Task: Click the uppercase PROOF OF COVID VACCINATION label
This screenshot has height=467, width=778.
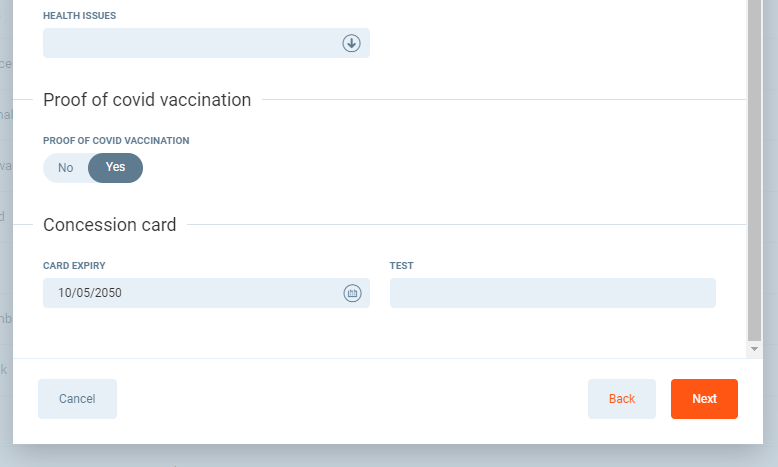Action: (x=116, y=141)
